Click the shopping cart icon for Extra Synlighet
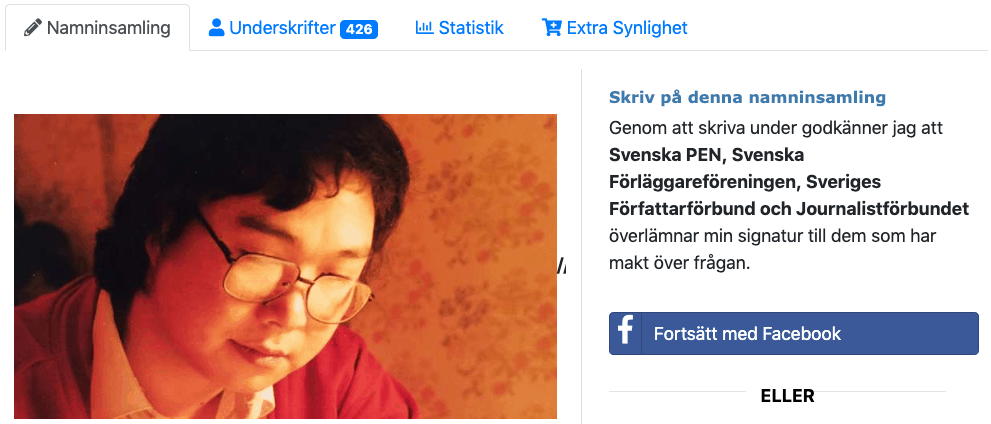This screenshot has width=991, height=424. coord(551,28)
